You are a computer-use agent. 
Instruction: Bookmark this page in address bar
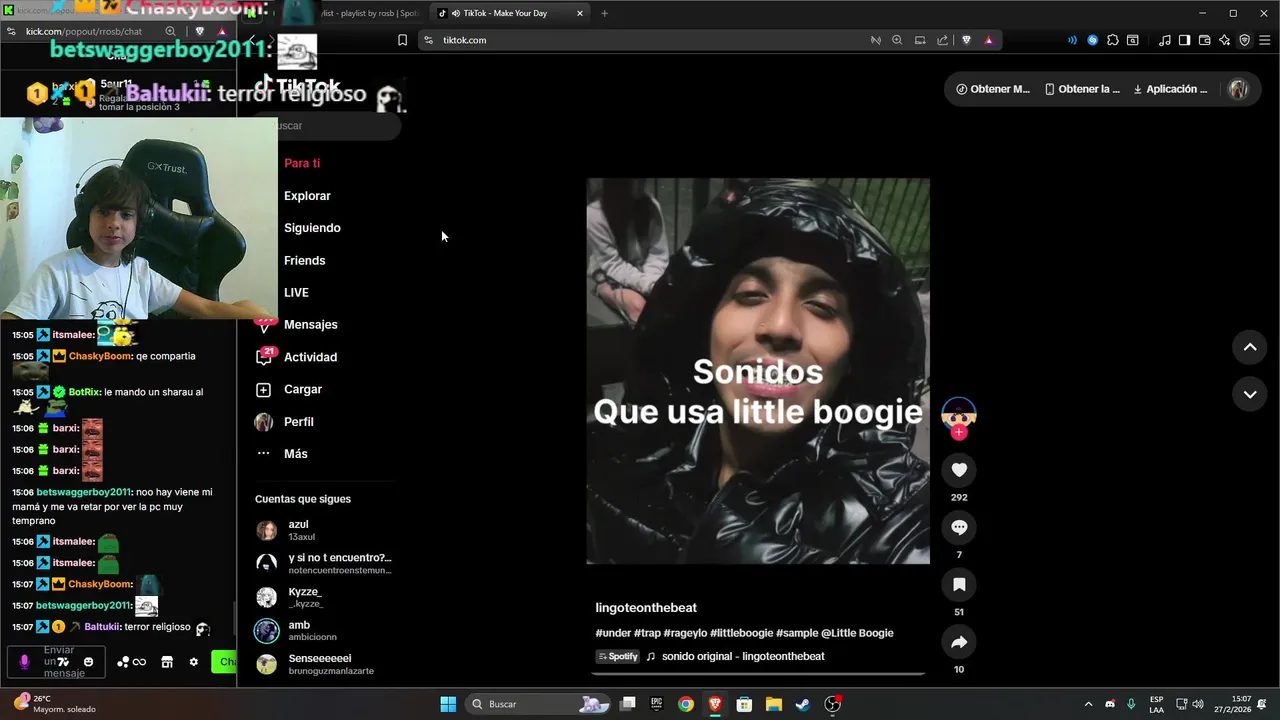[402, 40]
